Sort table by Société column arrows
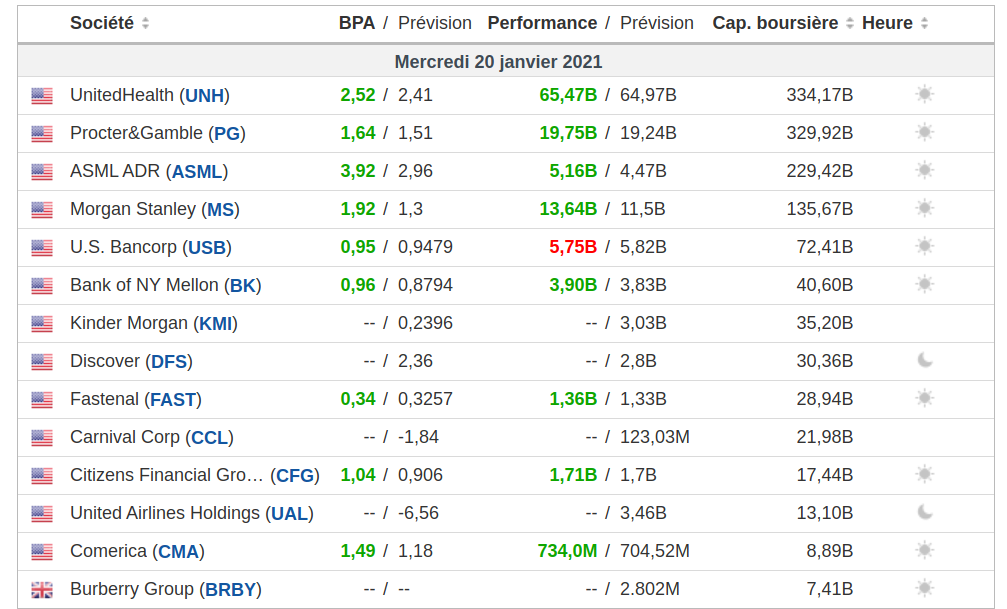The width and height of the screenshot is (1007, 609). click(x=146, y=23)
